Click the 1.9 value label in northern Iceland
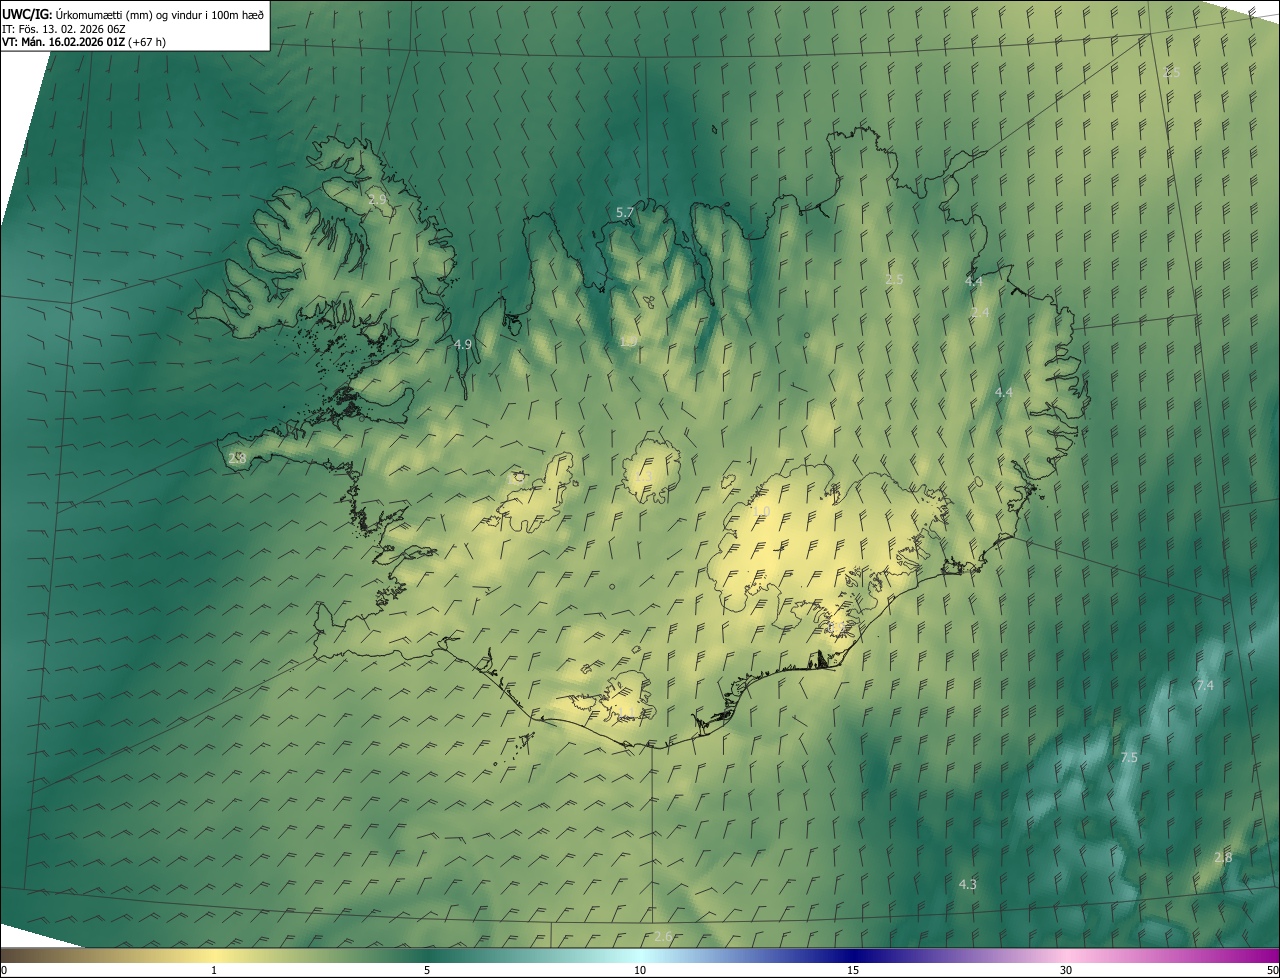 click(628, 342)
